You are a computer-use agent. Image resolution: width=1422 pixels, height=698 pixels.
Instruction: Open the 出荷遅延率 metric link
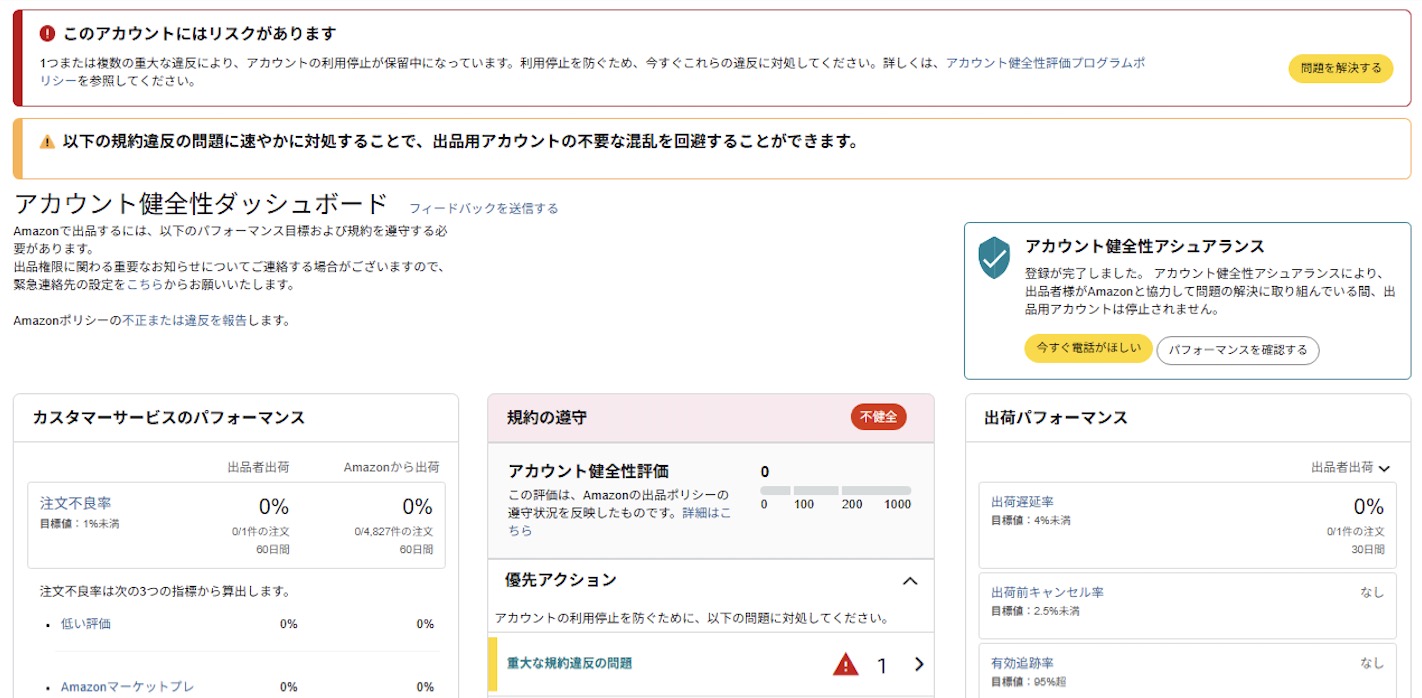(x=1022, y=502)
